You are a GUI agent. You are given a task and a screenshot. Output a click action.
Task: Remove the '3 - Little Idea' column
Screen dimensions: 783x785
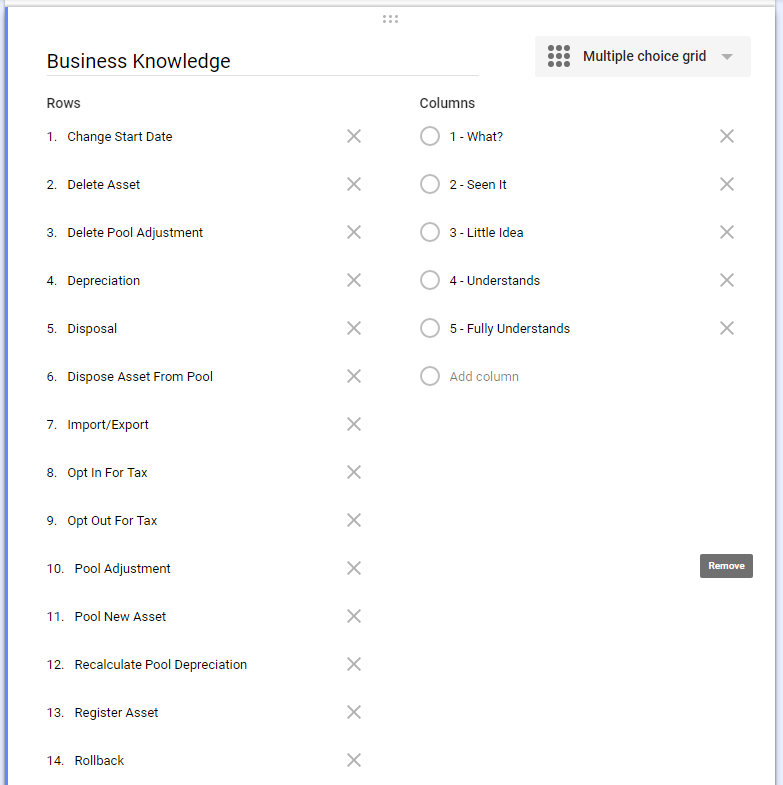[727, 232]
